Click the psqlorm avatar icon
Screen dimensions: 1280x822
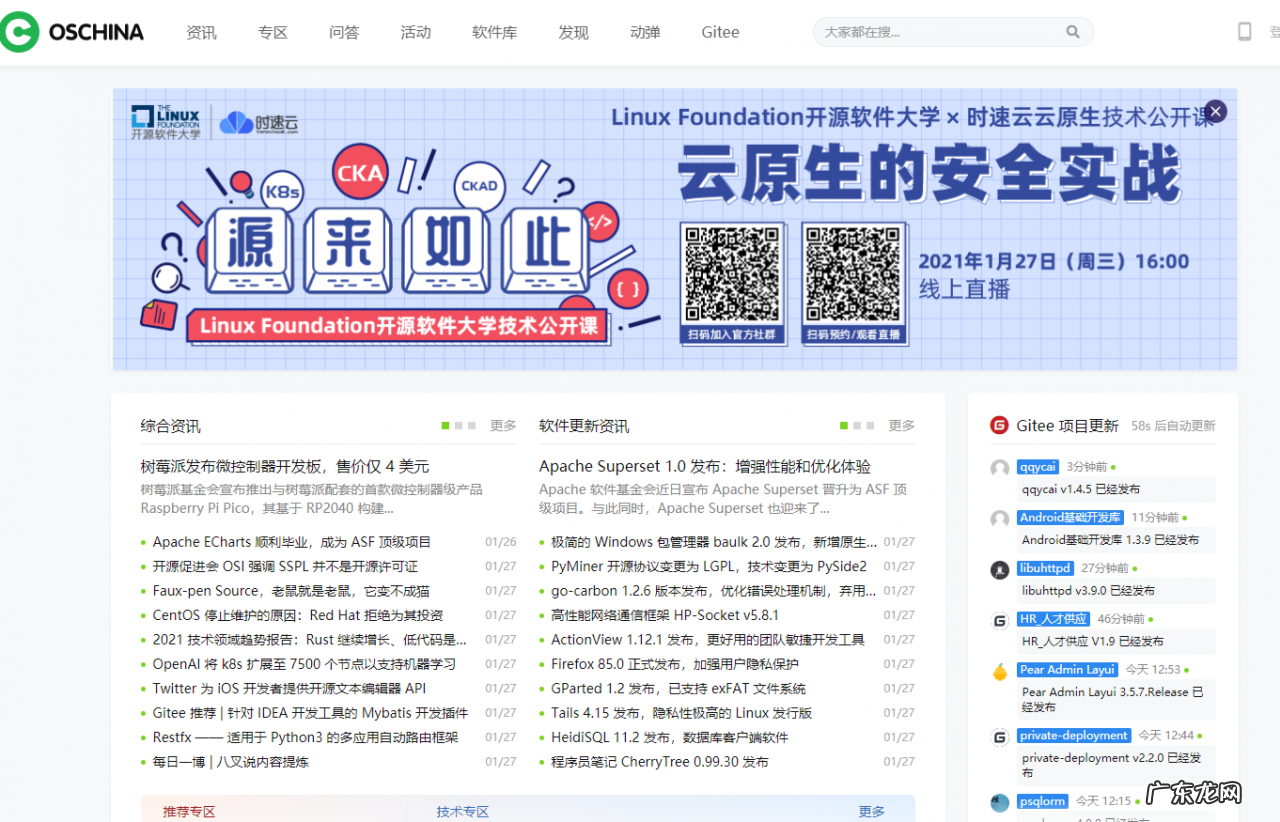[999, 802]
